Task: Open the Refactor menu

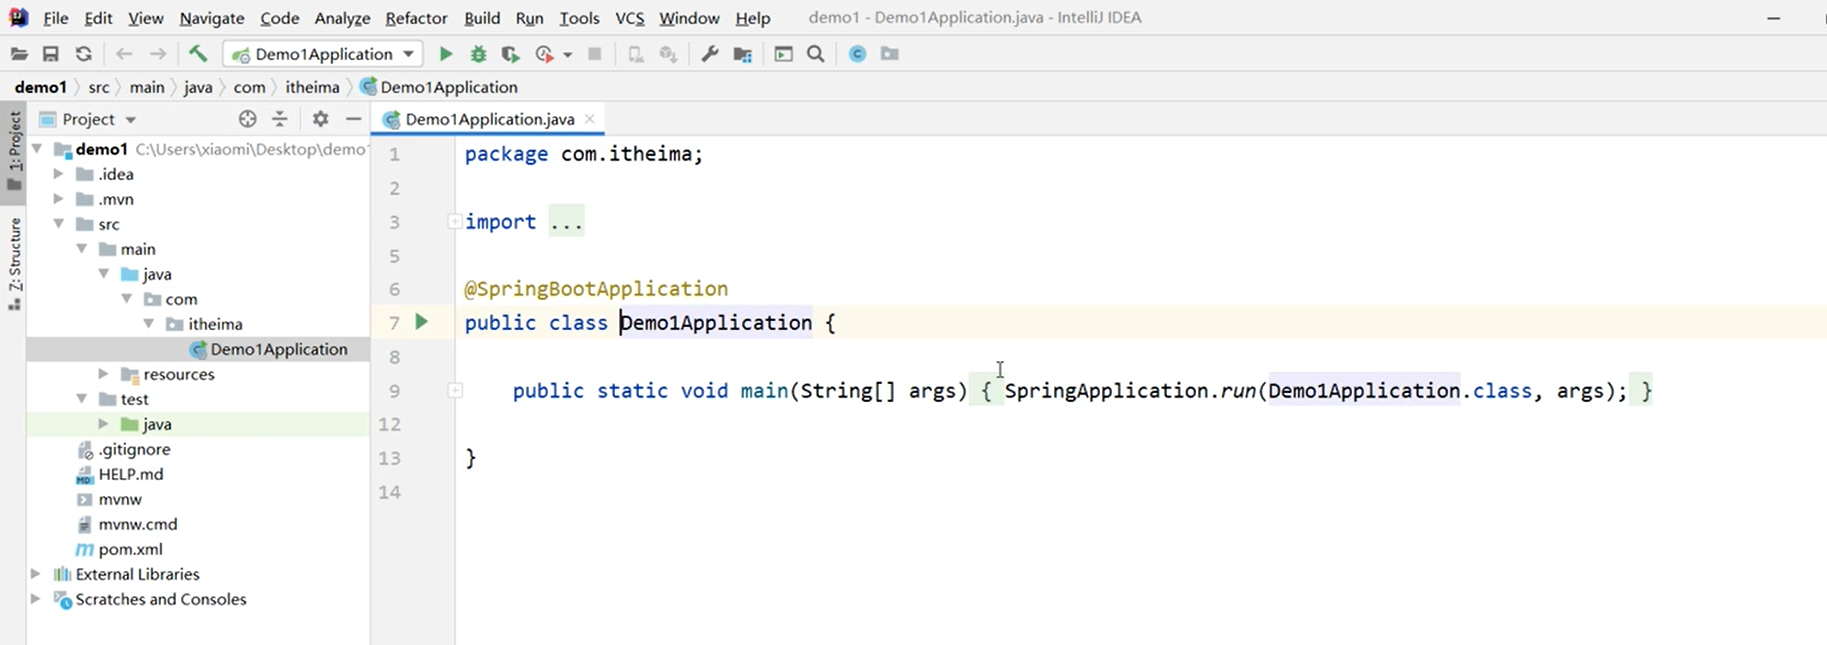Action: (416, 18)
